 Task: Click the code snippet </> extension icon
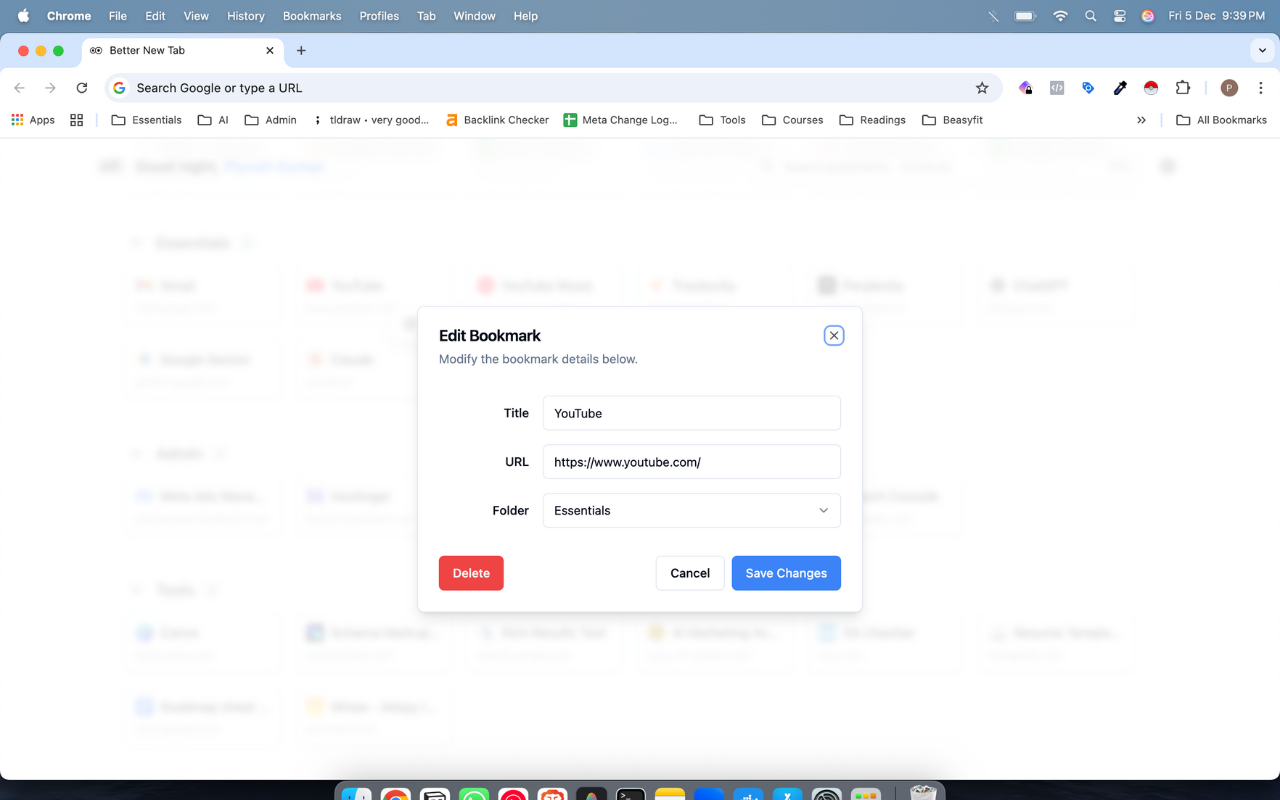pyautogui.click(x=1057, y=88)
